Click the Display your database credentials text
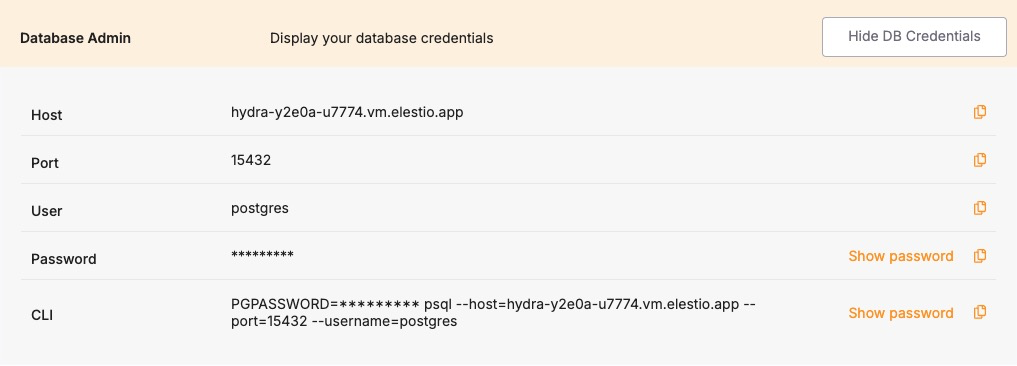The image size is (1017, 366). (381, 38)
